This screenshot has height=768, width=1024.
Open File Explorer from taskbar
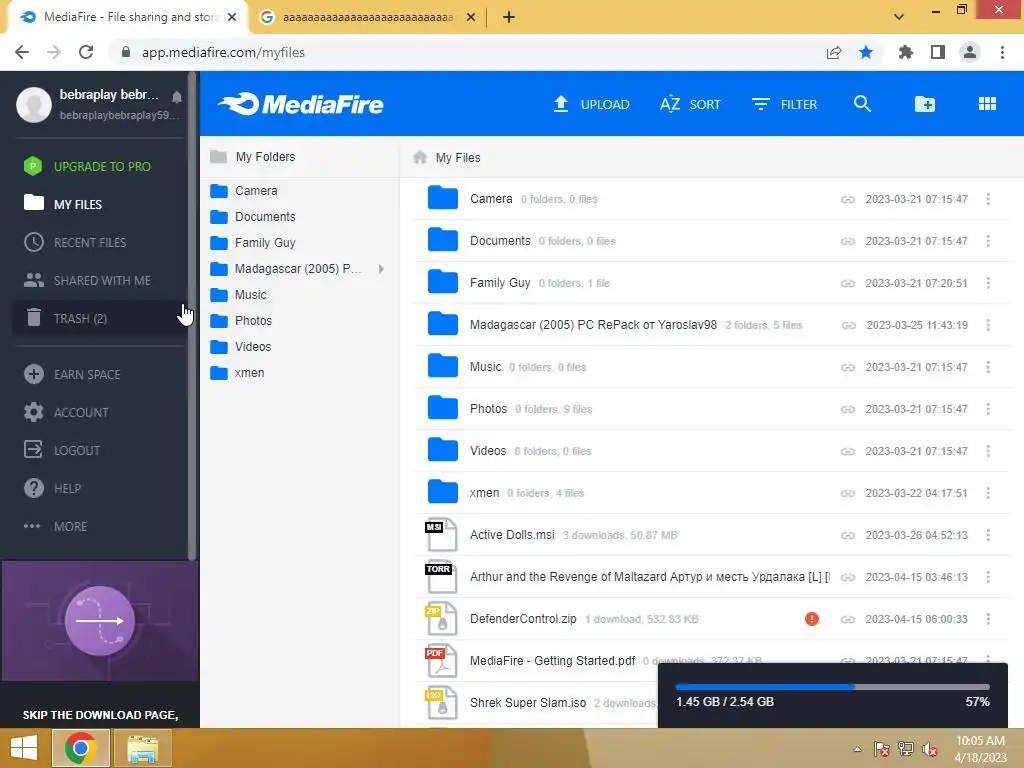142,748
